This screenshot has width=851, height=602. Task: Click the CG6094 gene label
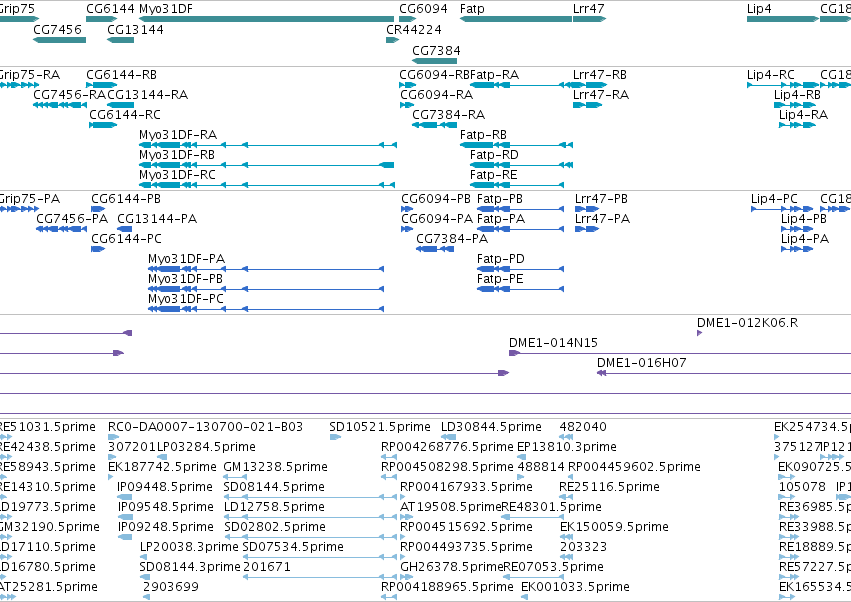(423, 9)
